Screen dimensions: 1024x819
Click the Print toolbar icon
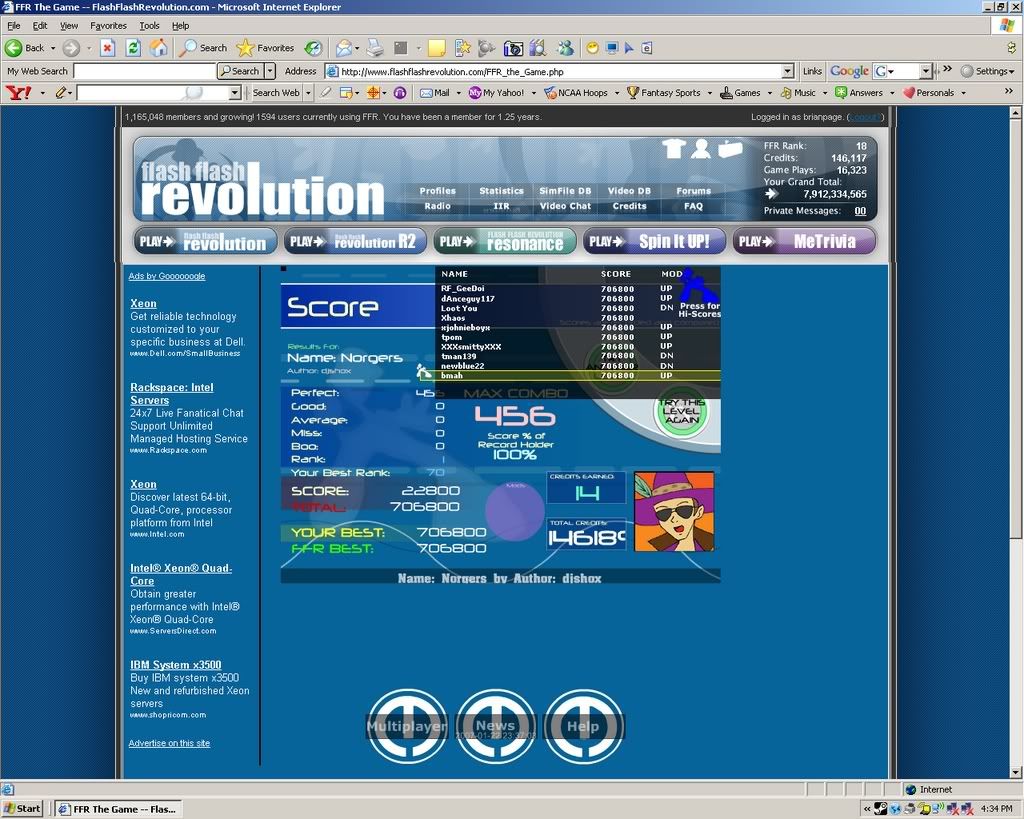point(374,48)
